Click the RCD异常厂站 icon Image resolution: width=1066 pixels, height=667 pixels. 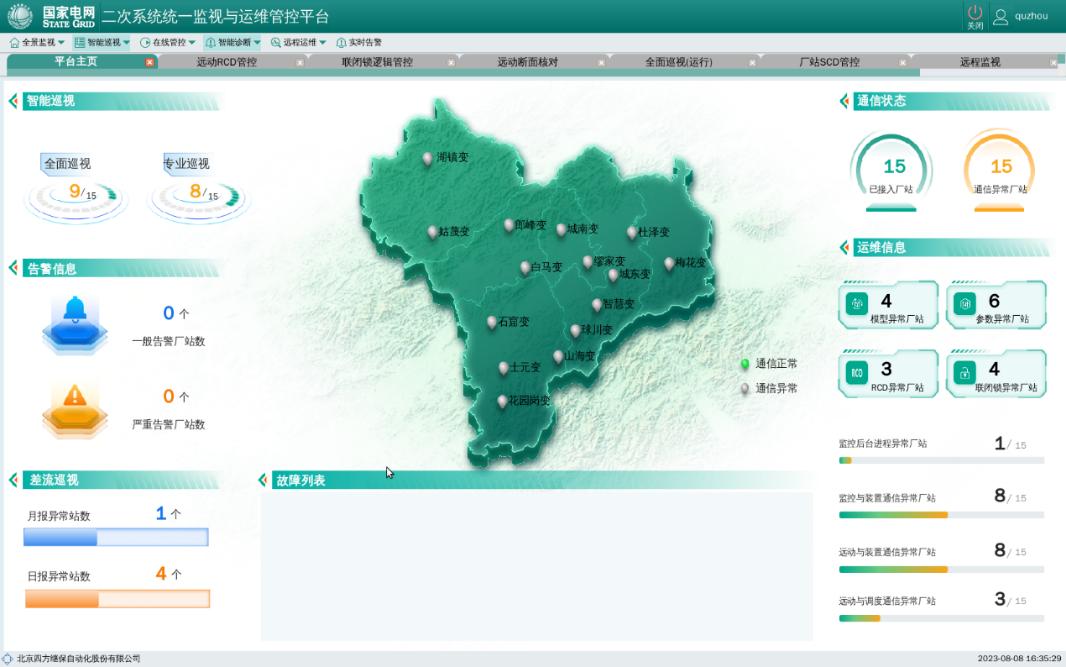857,372
